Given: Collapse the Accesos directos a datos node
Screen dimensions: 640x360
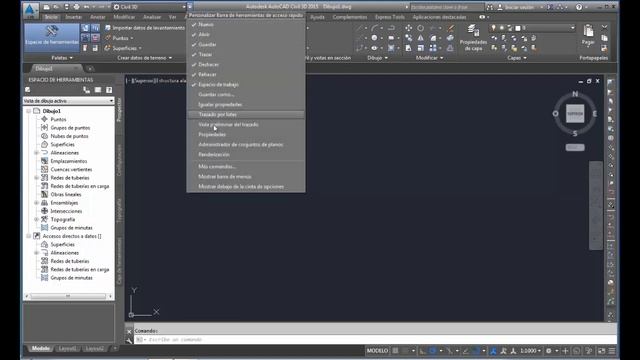Looking at the screenshot, I should (29, 236).
